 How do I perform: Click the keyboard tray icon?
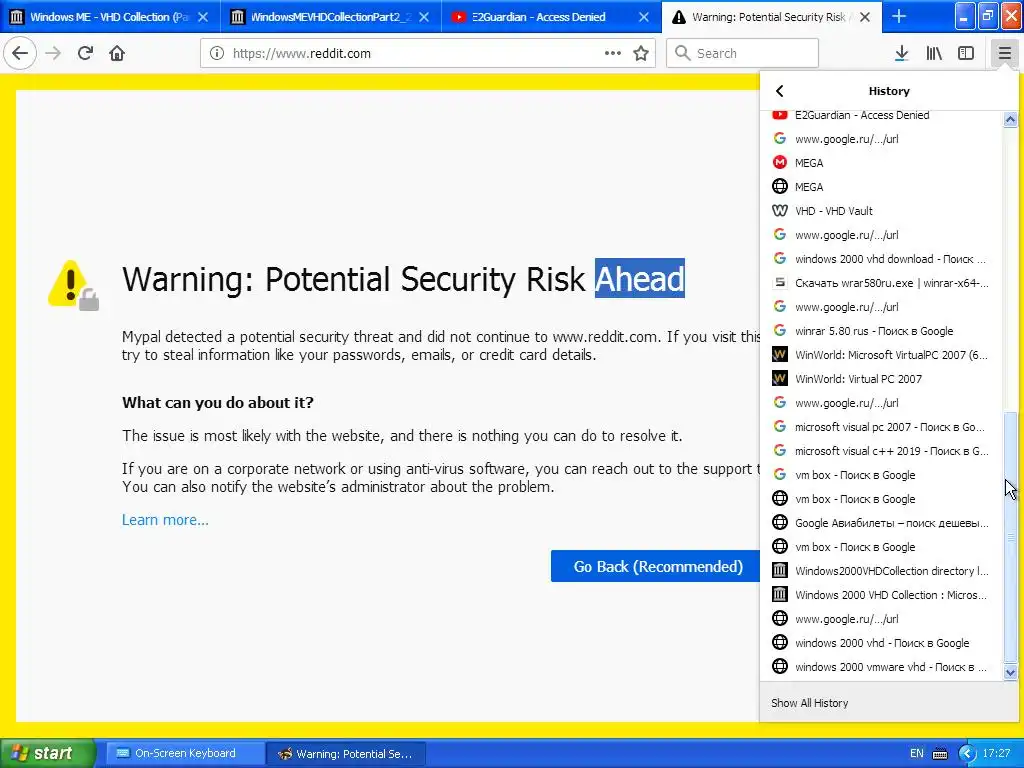940,754
